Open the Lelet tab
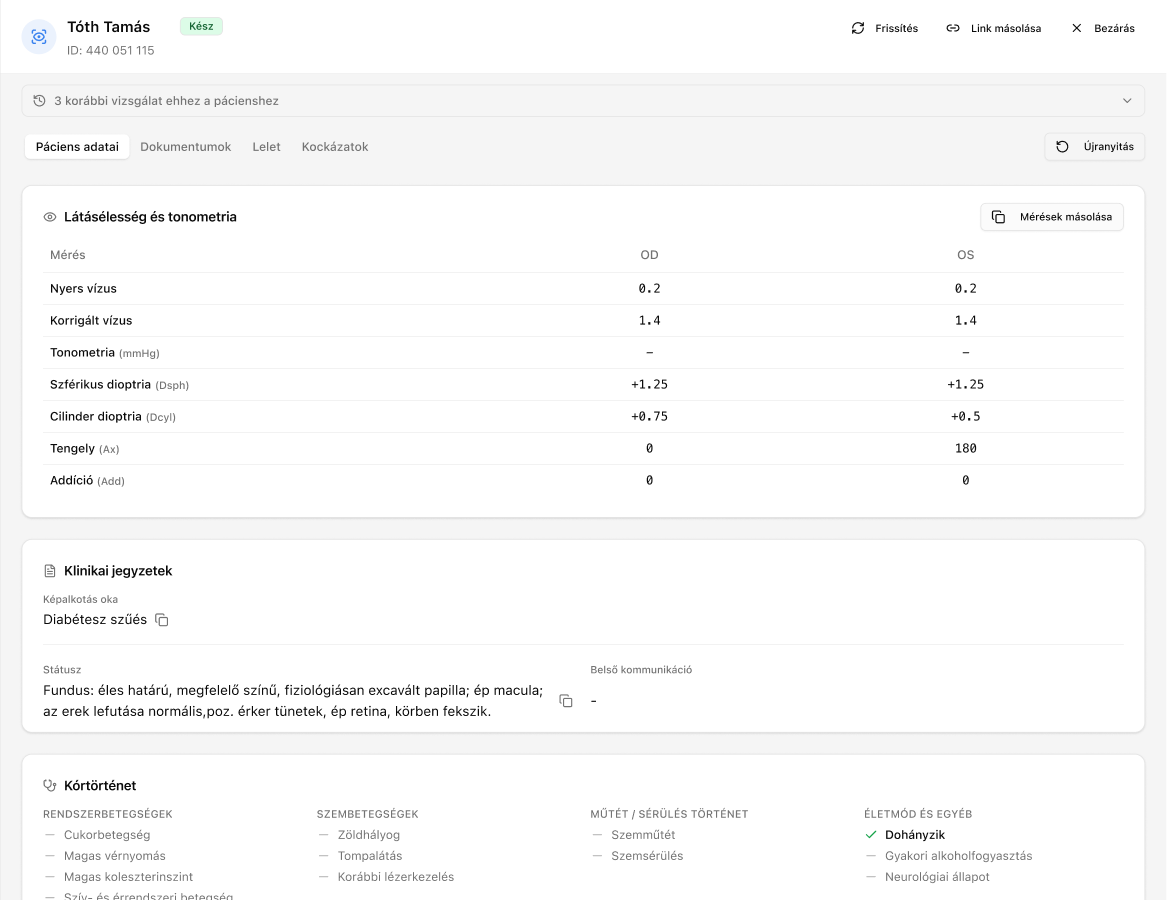This screenshot has height=900, width=1167. (x=266, y=147)
